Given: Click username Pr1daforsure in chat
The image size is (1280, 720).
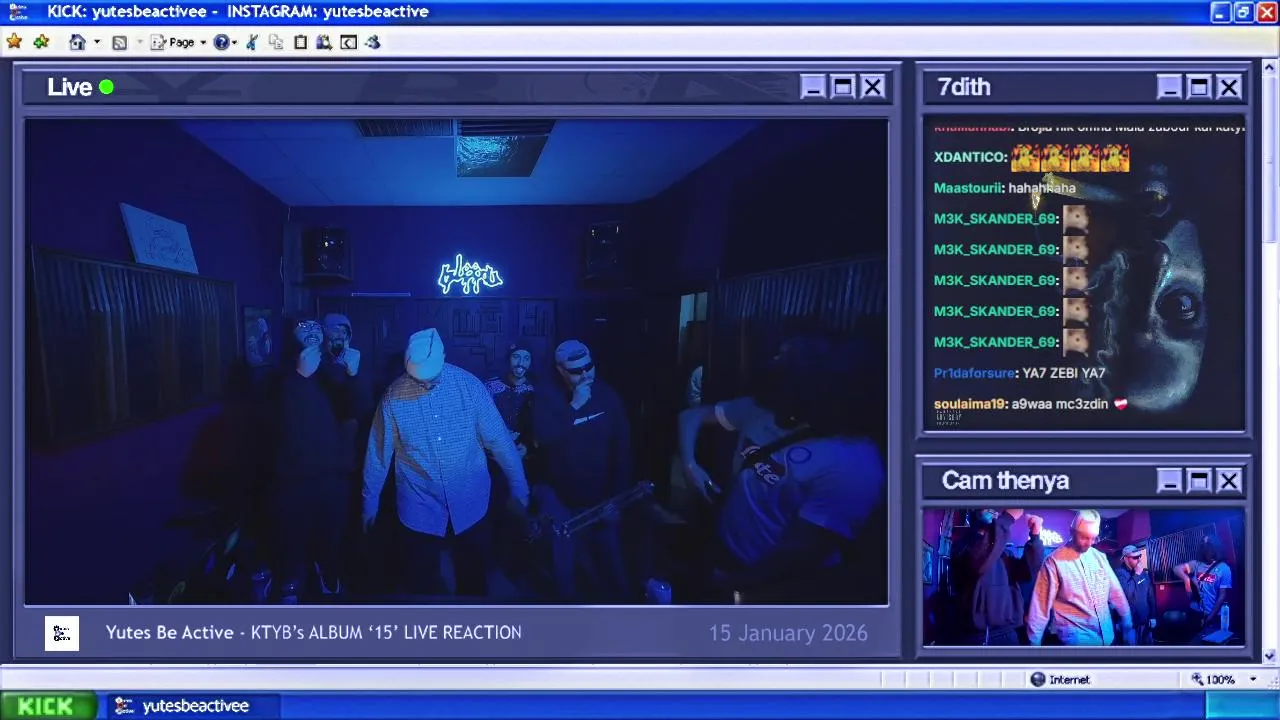Looking at the screenshot, I should click(975, 373).
